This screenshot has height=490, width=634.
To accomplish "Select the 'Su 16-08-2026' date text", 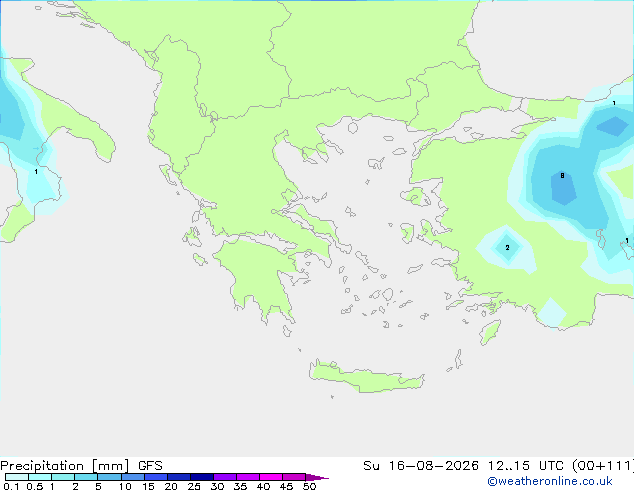I will (421, 466).
